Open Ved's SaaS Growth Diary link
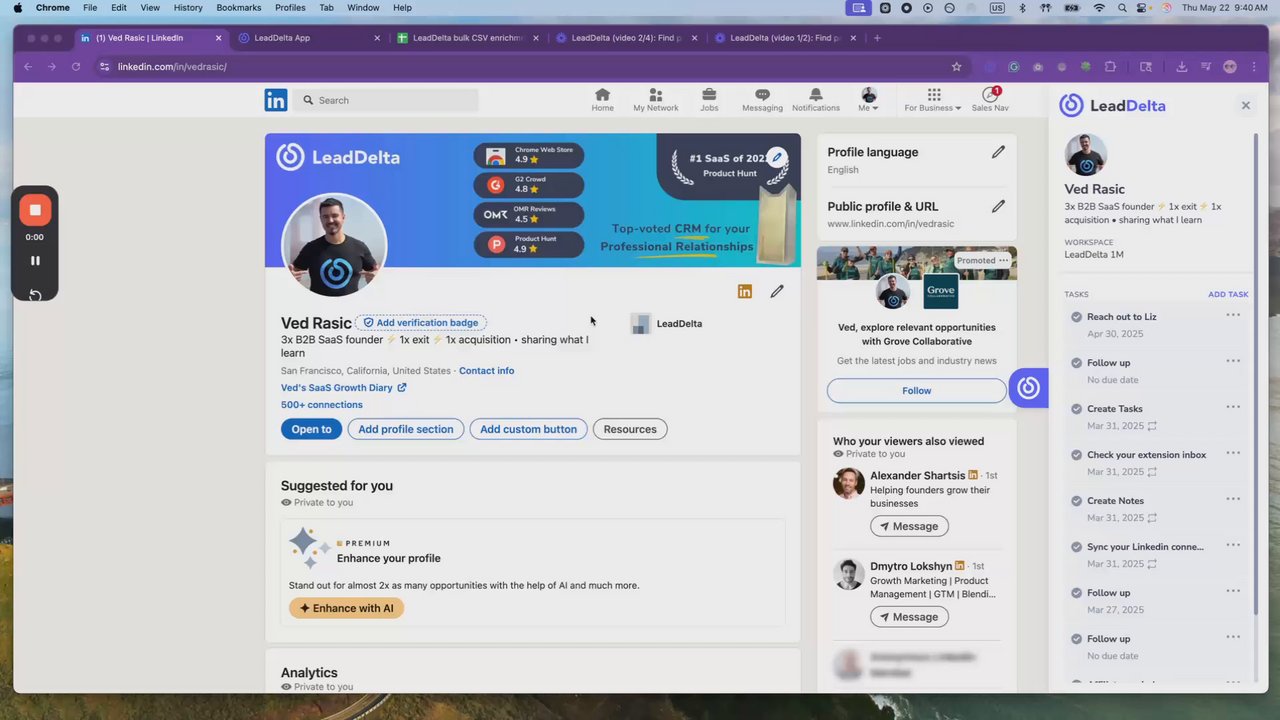The height and width of the screenshot is (720, 1280). [x=344, y=388]
